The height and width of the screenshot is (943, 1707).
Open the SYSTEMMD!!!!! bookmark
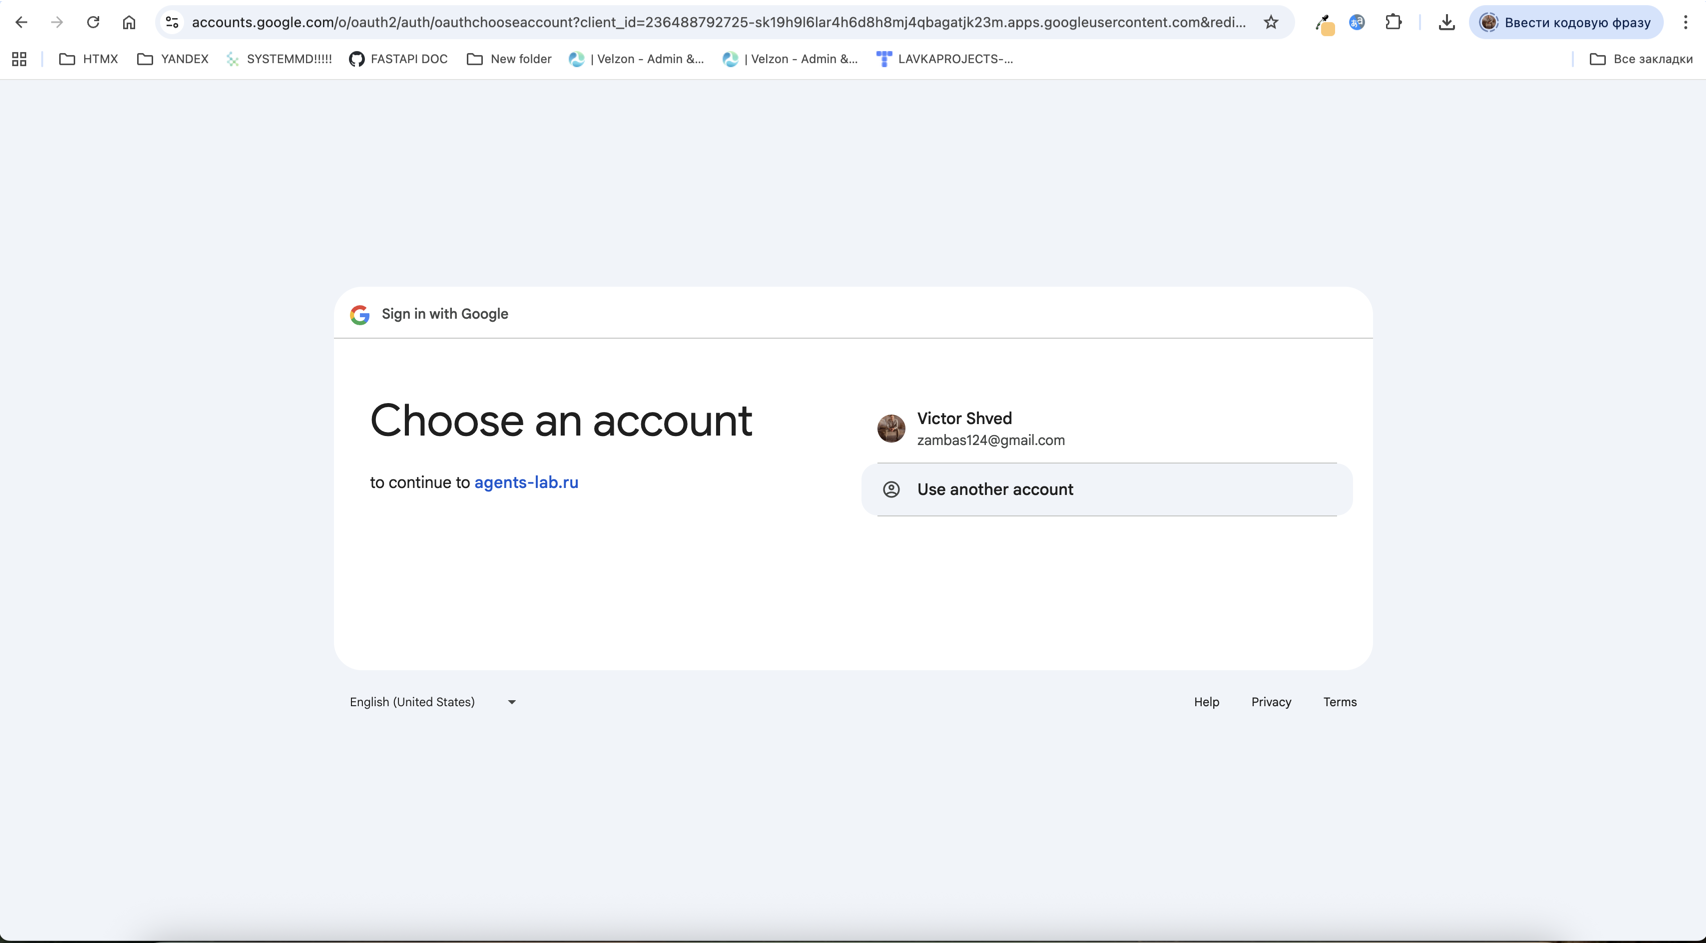[x=279, y=59]
